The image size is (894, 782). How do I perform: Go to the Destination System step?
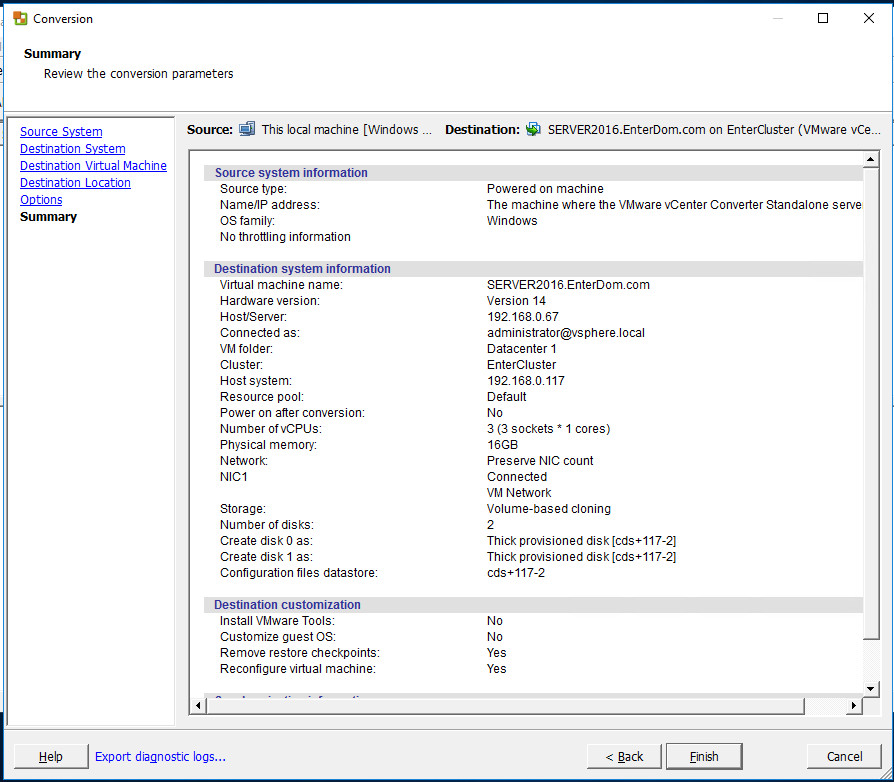click(72, 149)
